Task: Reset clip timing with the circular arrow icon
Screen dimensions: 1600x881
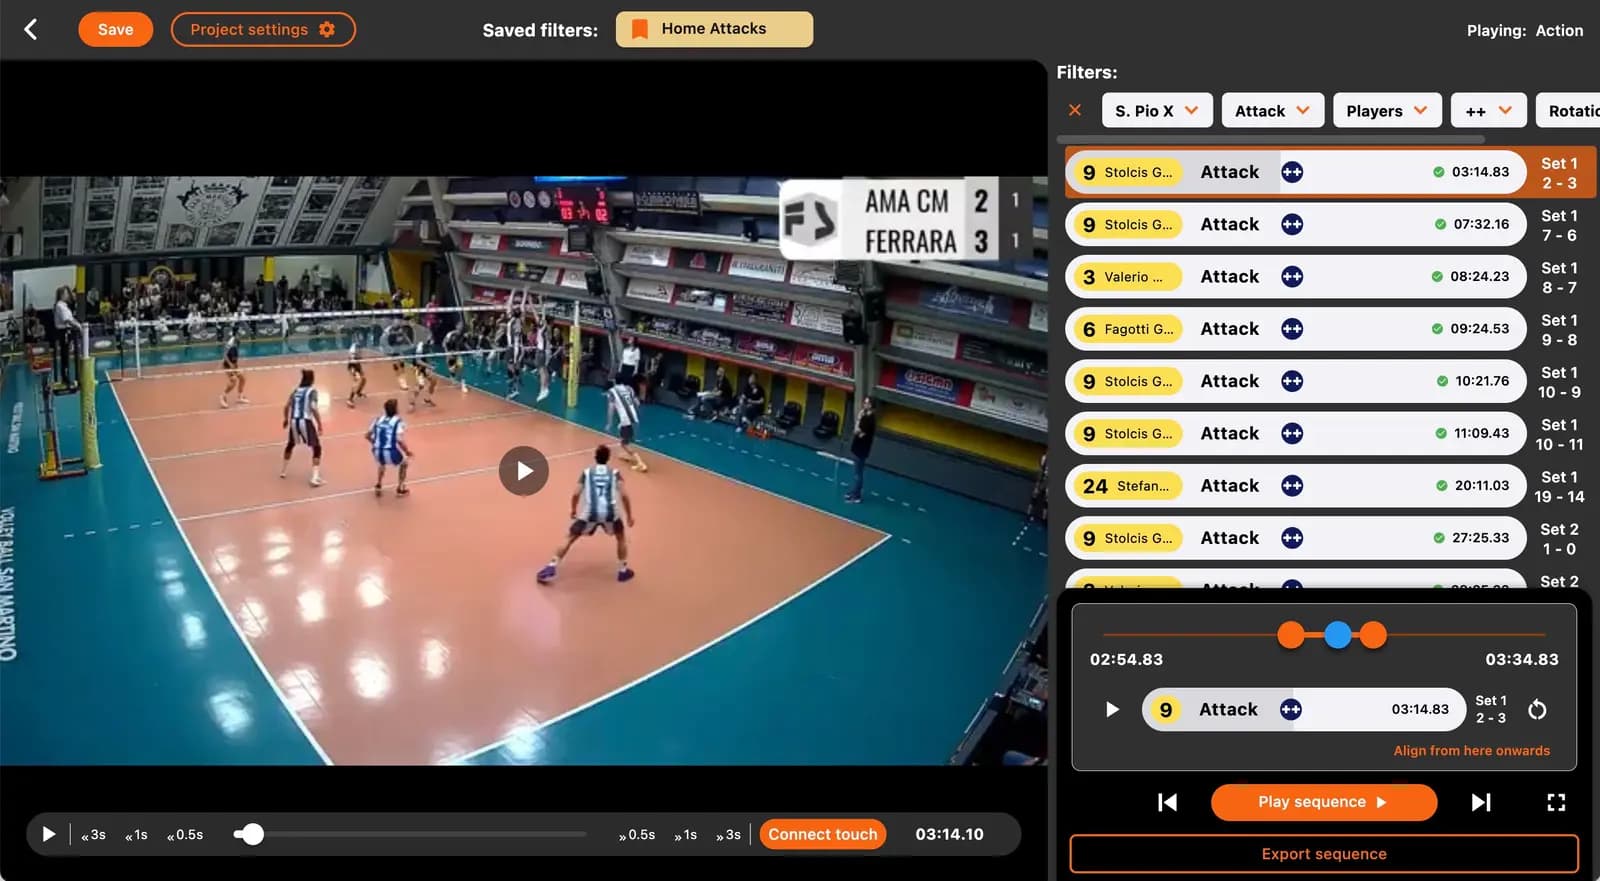Action: pos(1537,709)
